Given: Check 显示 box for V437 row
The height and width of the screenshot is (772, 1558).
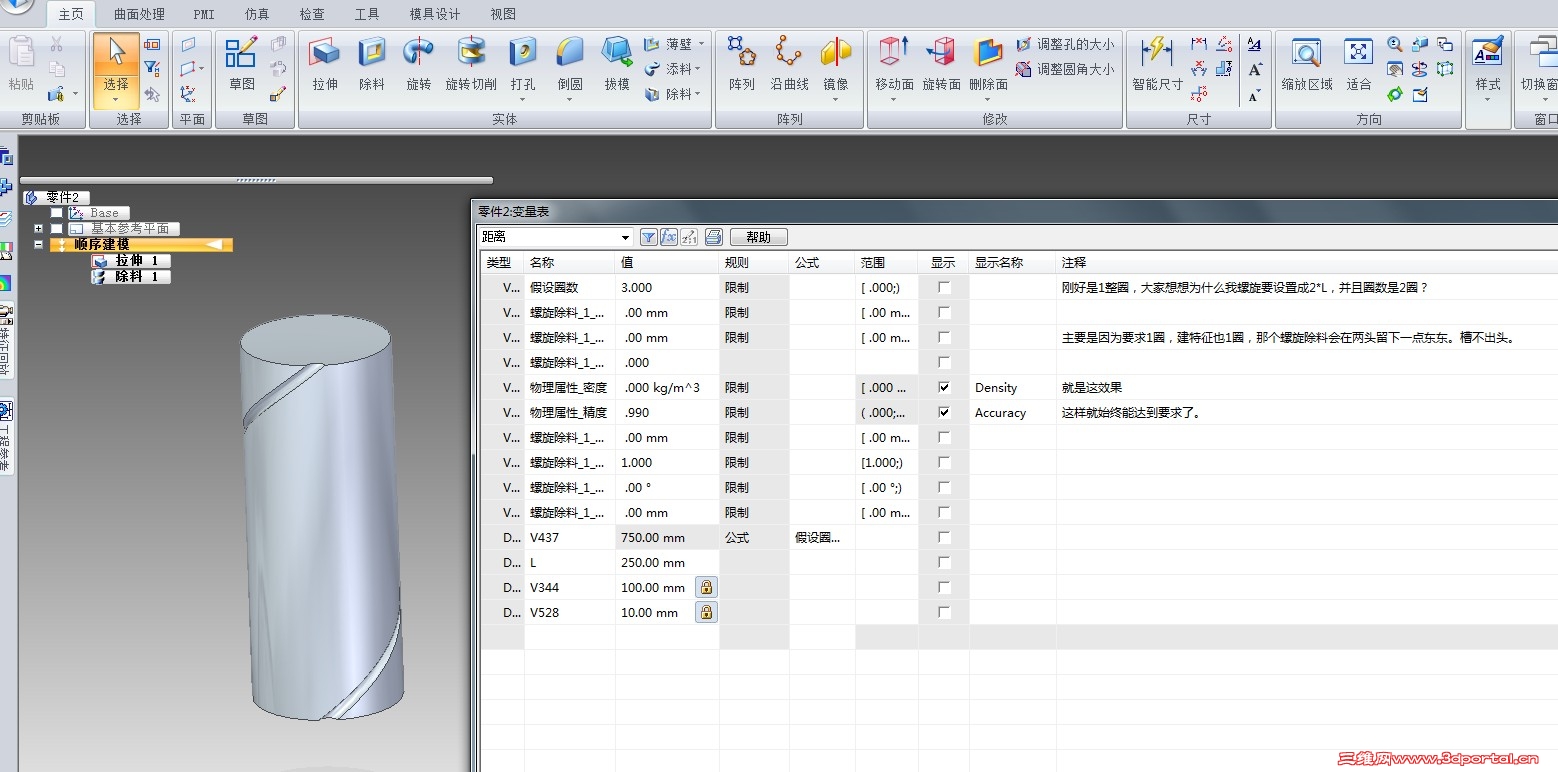Looking at the screenshot, I should [944, 537].
